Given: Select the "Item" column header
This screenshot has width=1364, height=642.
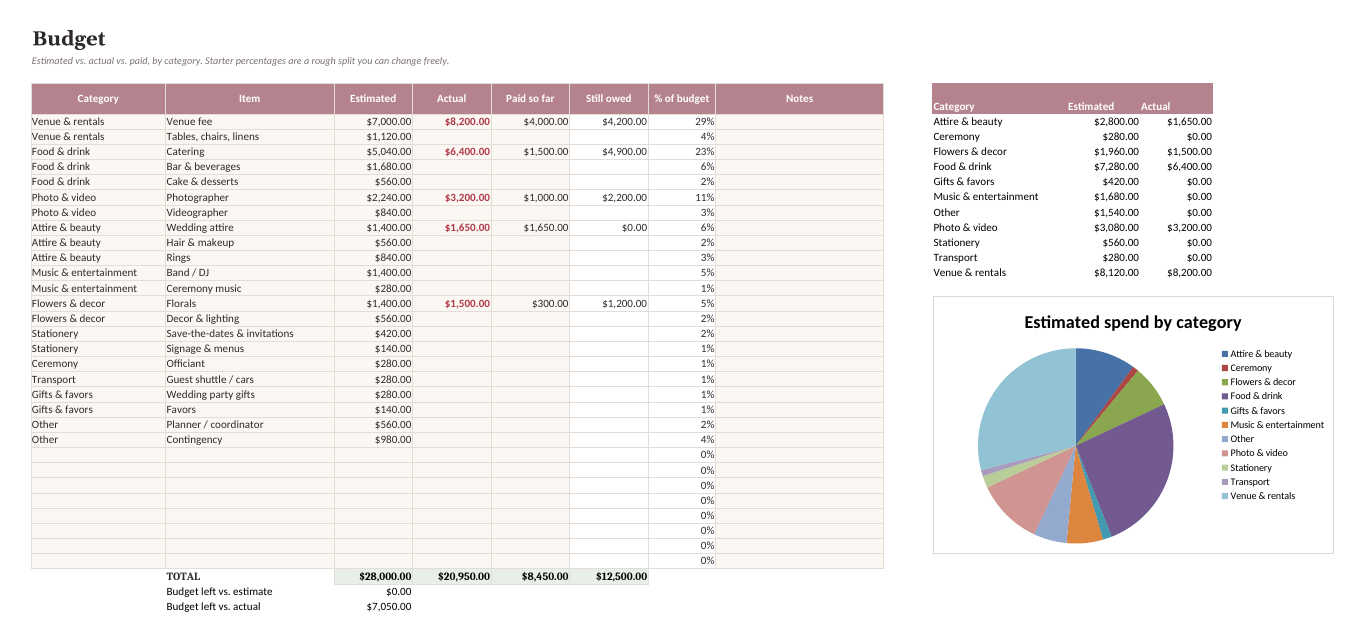Looking at the screenshot, I should [x=250, y=99].
